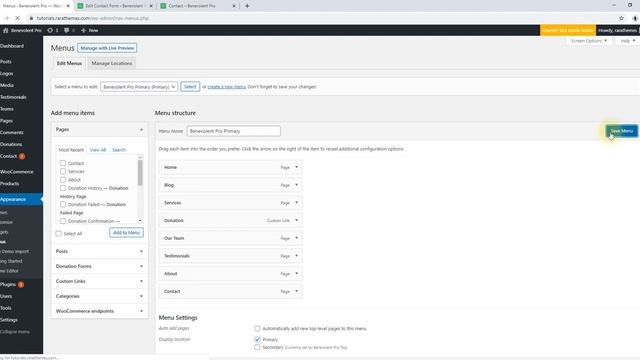Follow the create a new menu link
Viewport: 640px width, 360px height.
[227, 87]
